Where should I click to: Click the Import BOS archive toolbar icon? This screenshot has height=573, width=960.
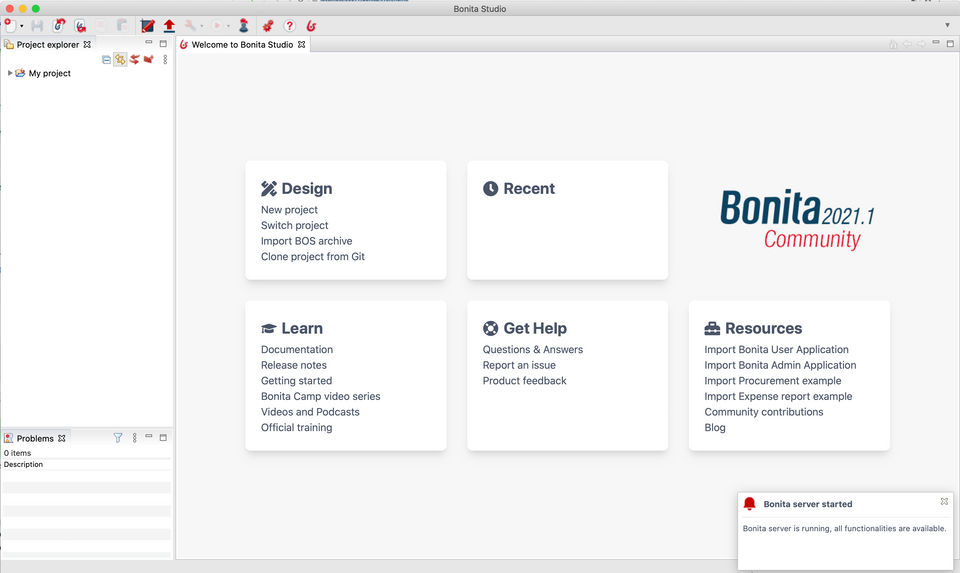point(59,25)
